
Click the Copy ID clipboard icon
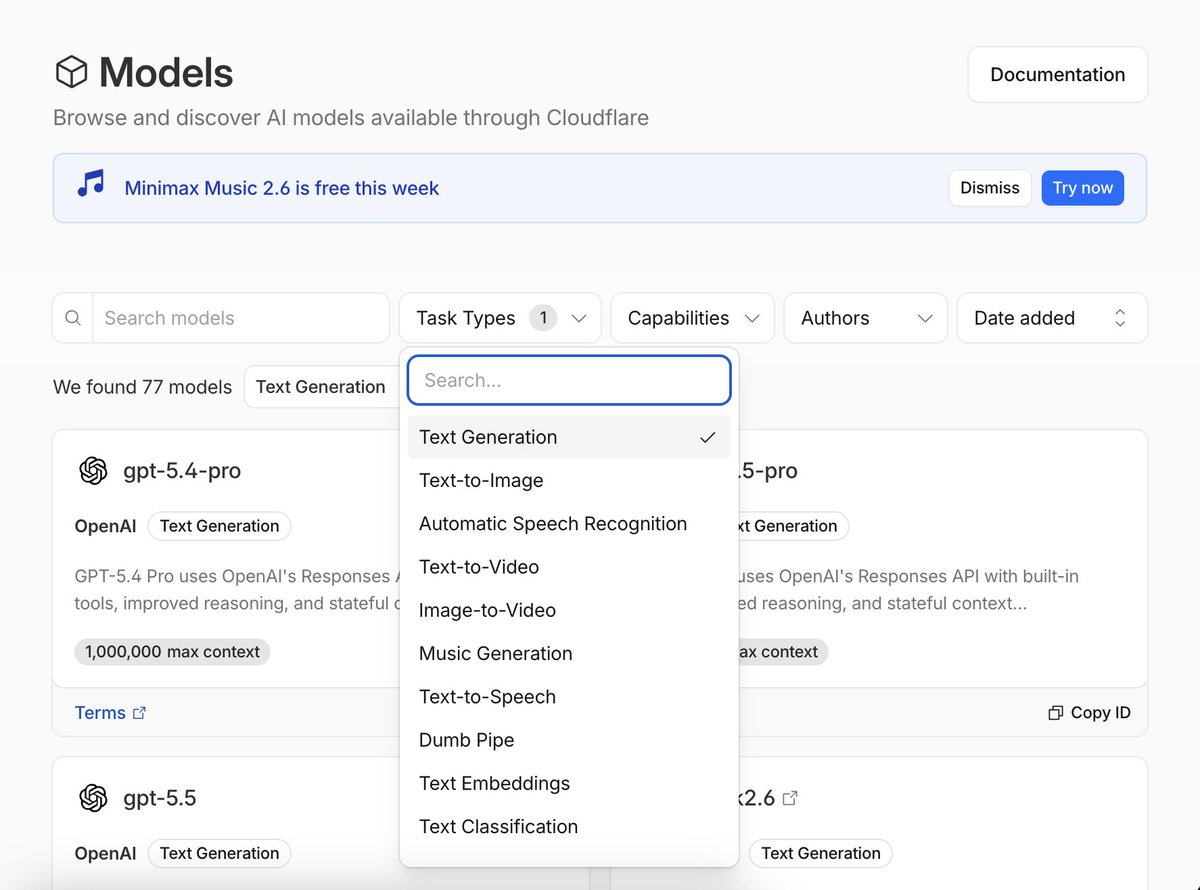coord(1055,713)
